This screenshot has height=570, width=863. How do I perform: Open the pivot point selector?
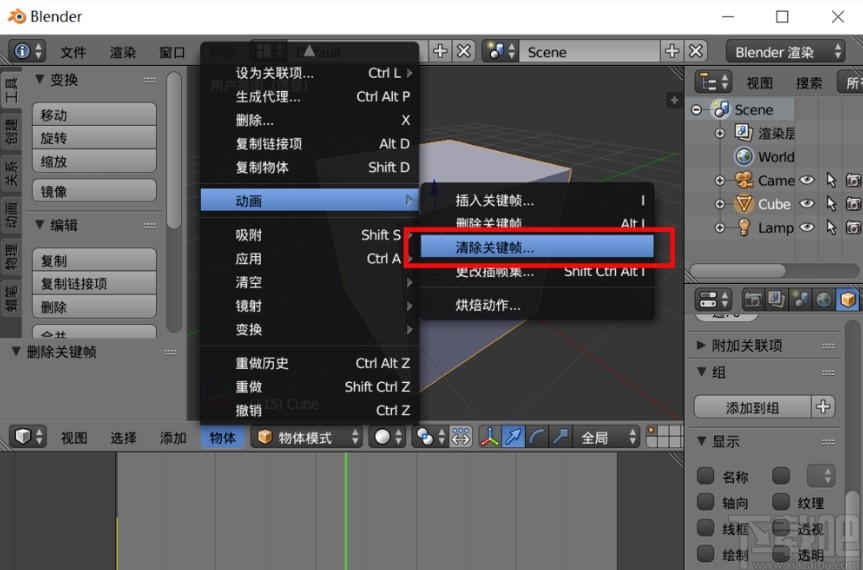pyautogui.click(x=429, y=437)
